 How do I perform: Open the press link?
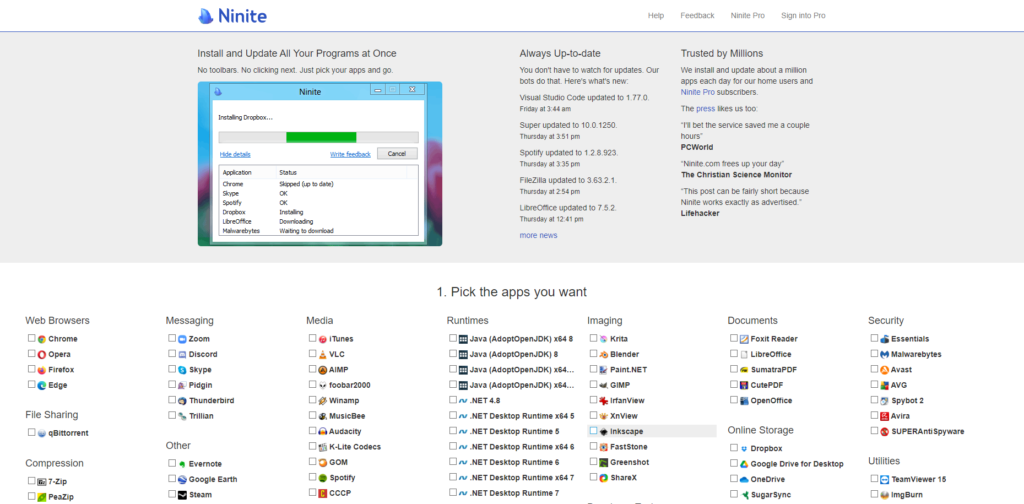(705, 107)
